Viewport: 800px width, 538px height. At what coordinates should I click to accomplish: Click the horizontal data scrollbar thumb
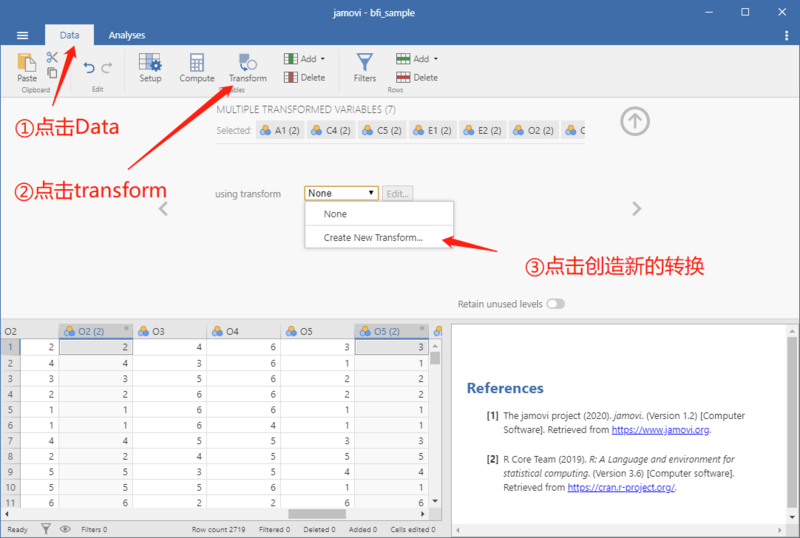[x=317, y=513]
